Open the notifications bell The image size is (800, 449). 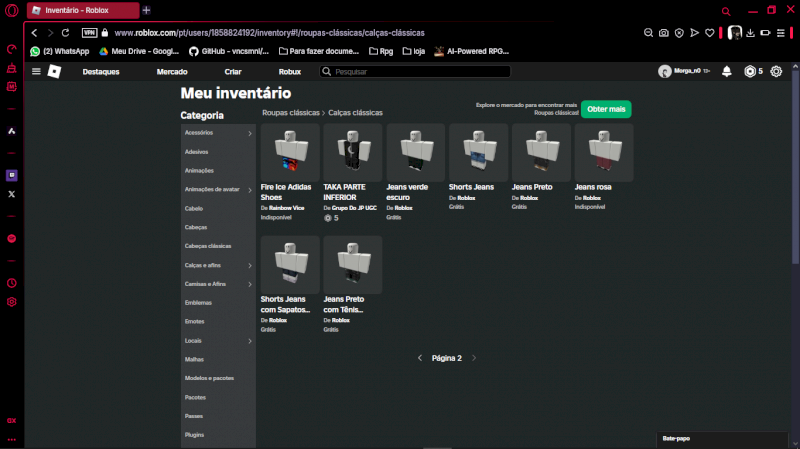point(727,71)
